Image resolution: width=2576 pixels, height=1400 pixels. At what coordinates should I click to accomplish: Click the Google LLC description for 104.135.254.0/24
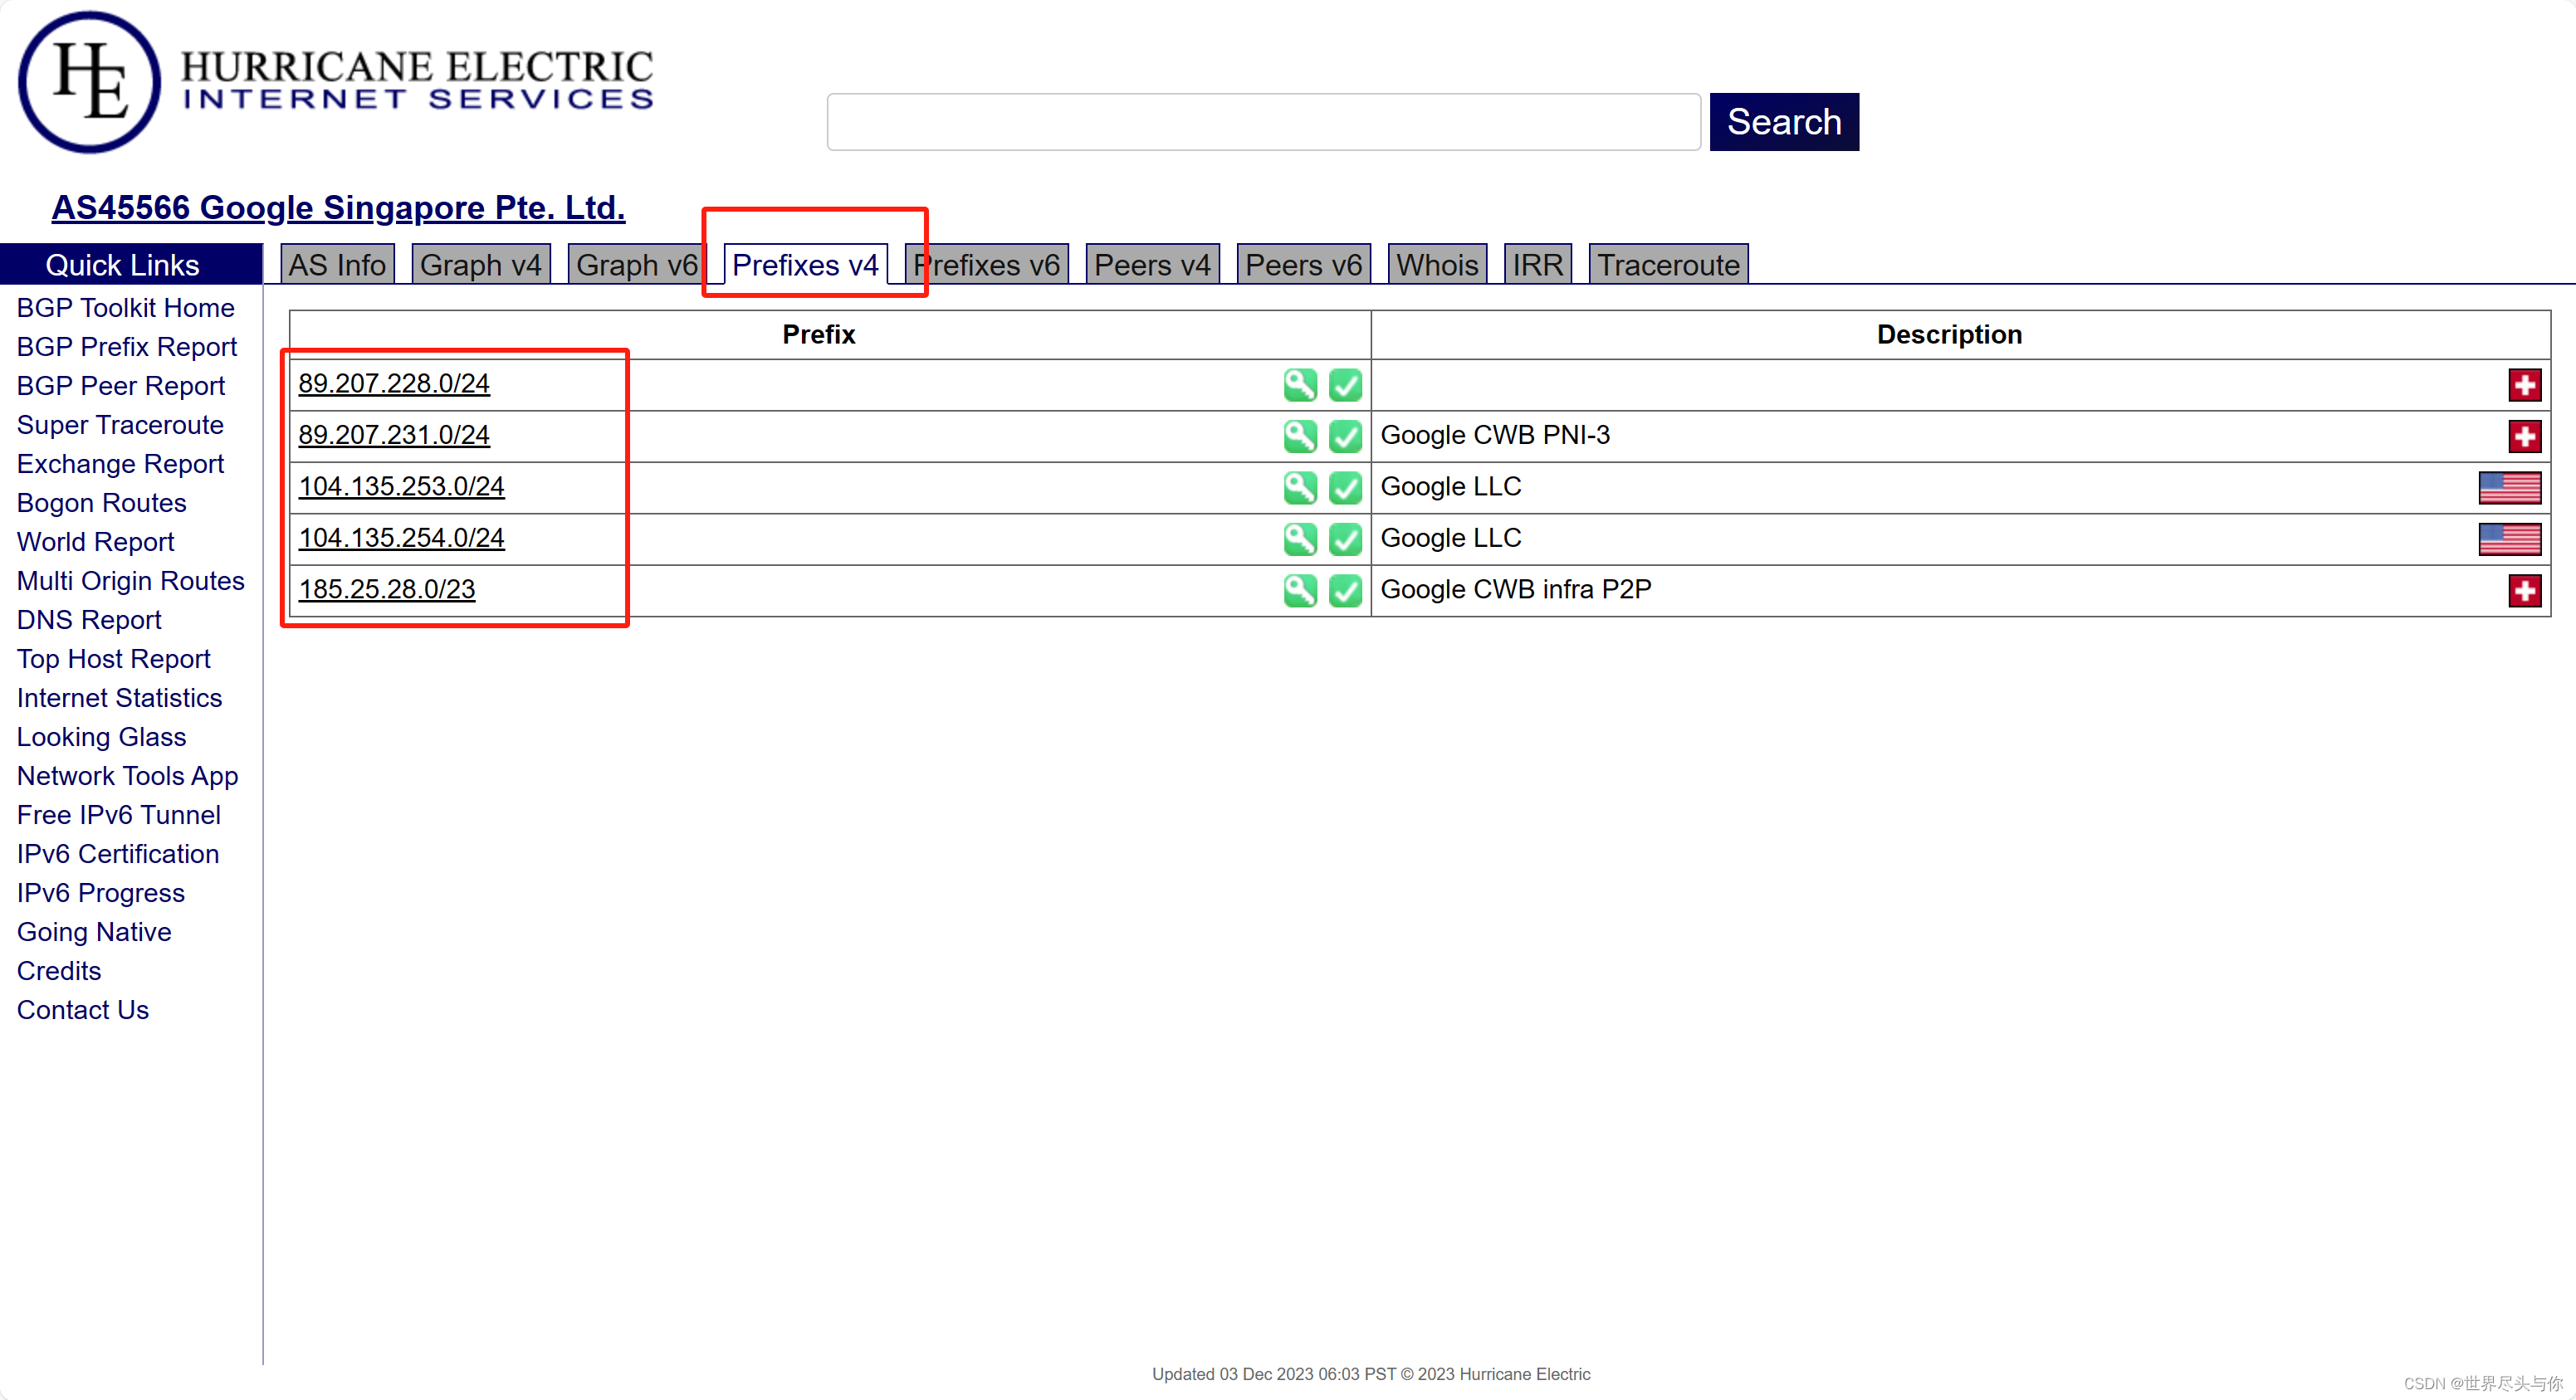[x=1451, y=538]
